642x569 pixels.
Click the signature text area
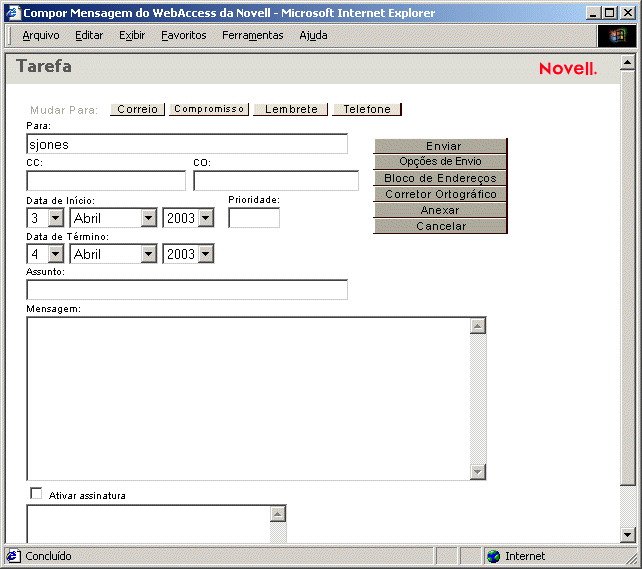(148, 524)
